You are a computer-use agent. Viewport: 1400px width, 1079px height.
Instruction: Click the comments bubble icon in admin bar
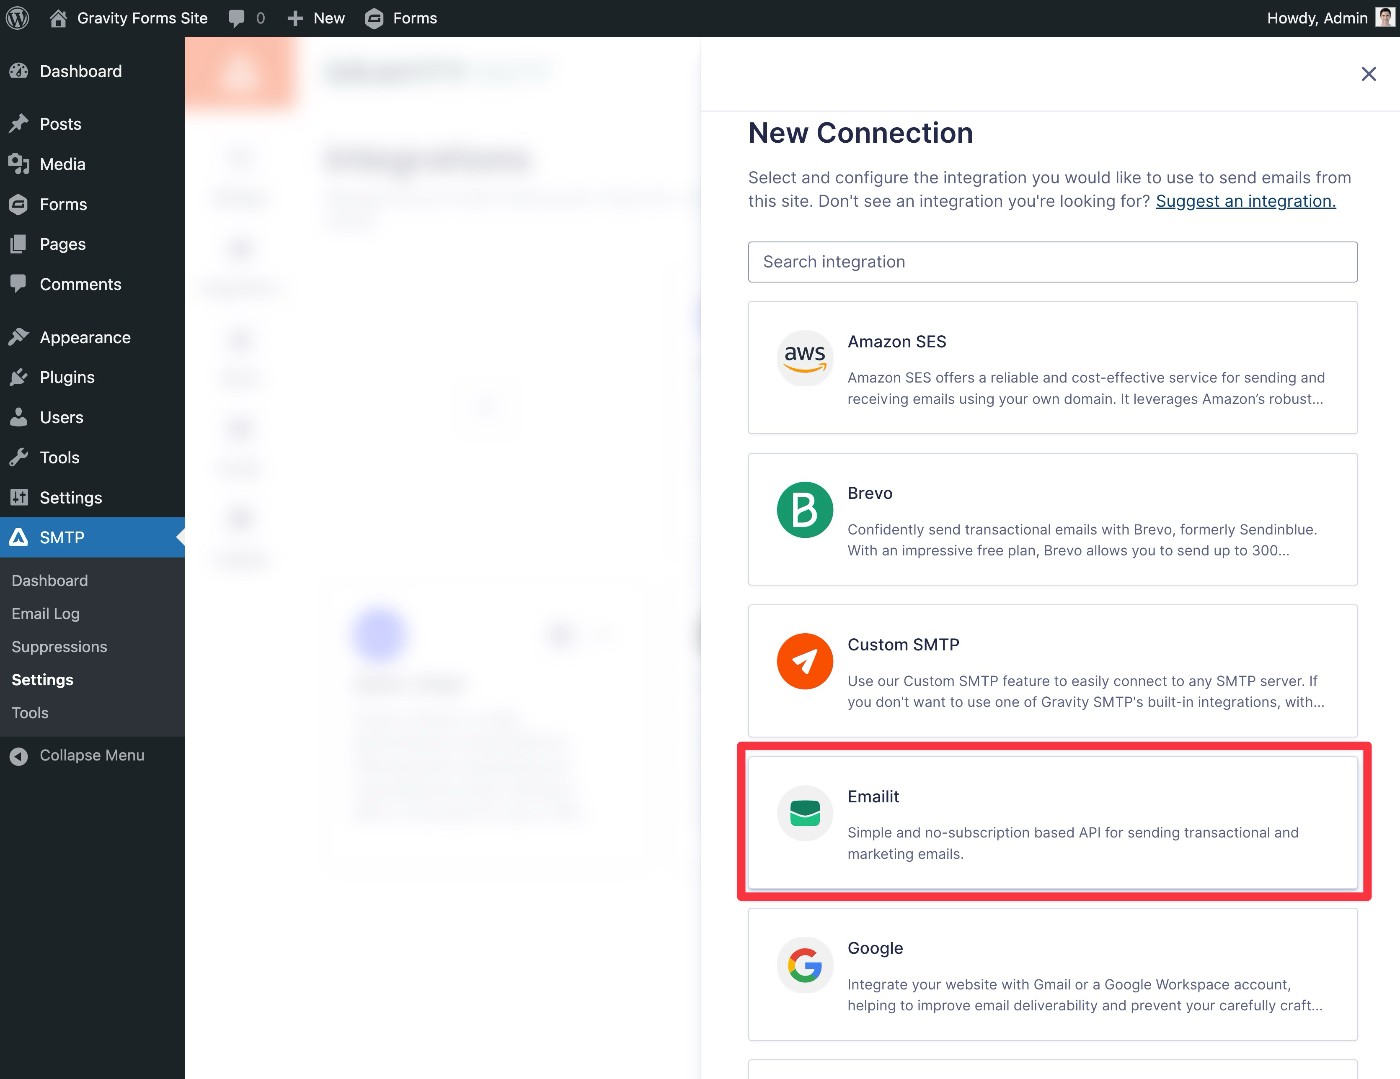pyautogui.click(x=237, y=18)
